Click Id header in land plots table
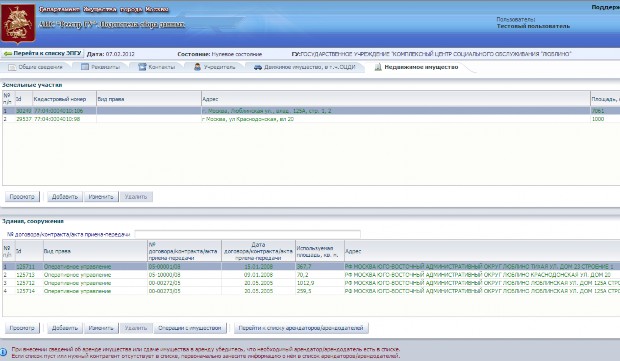 coord(24,99)
